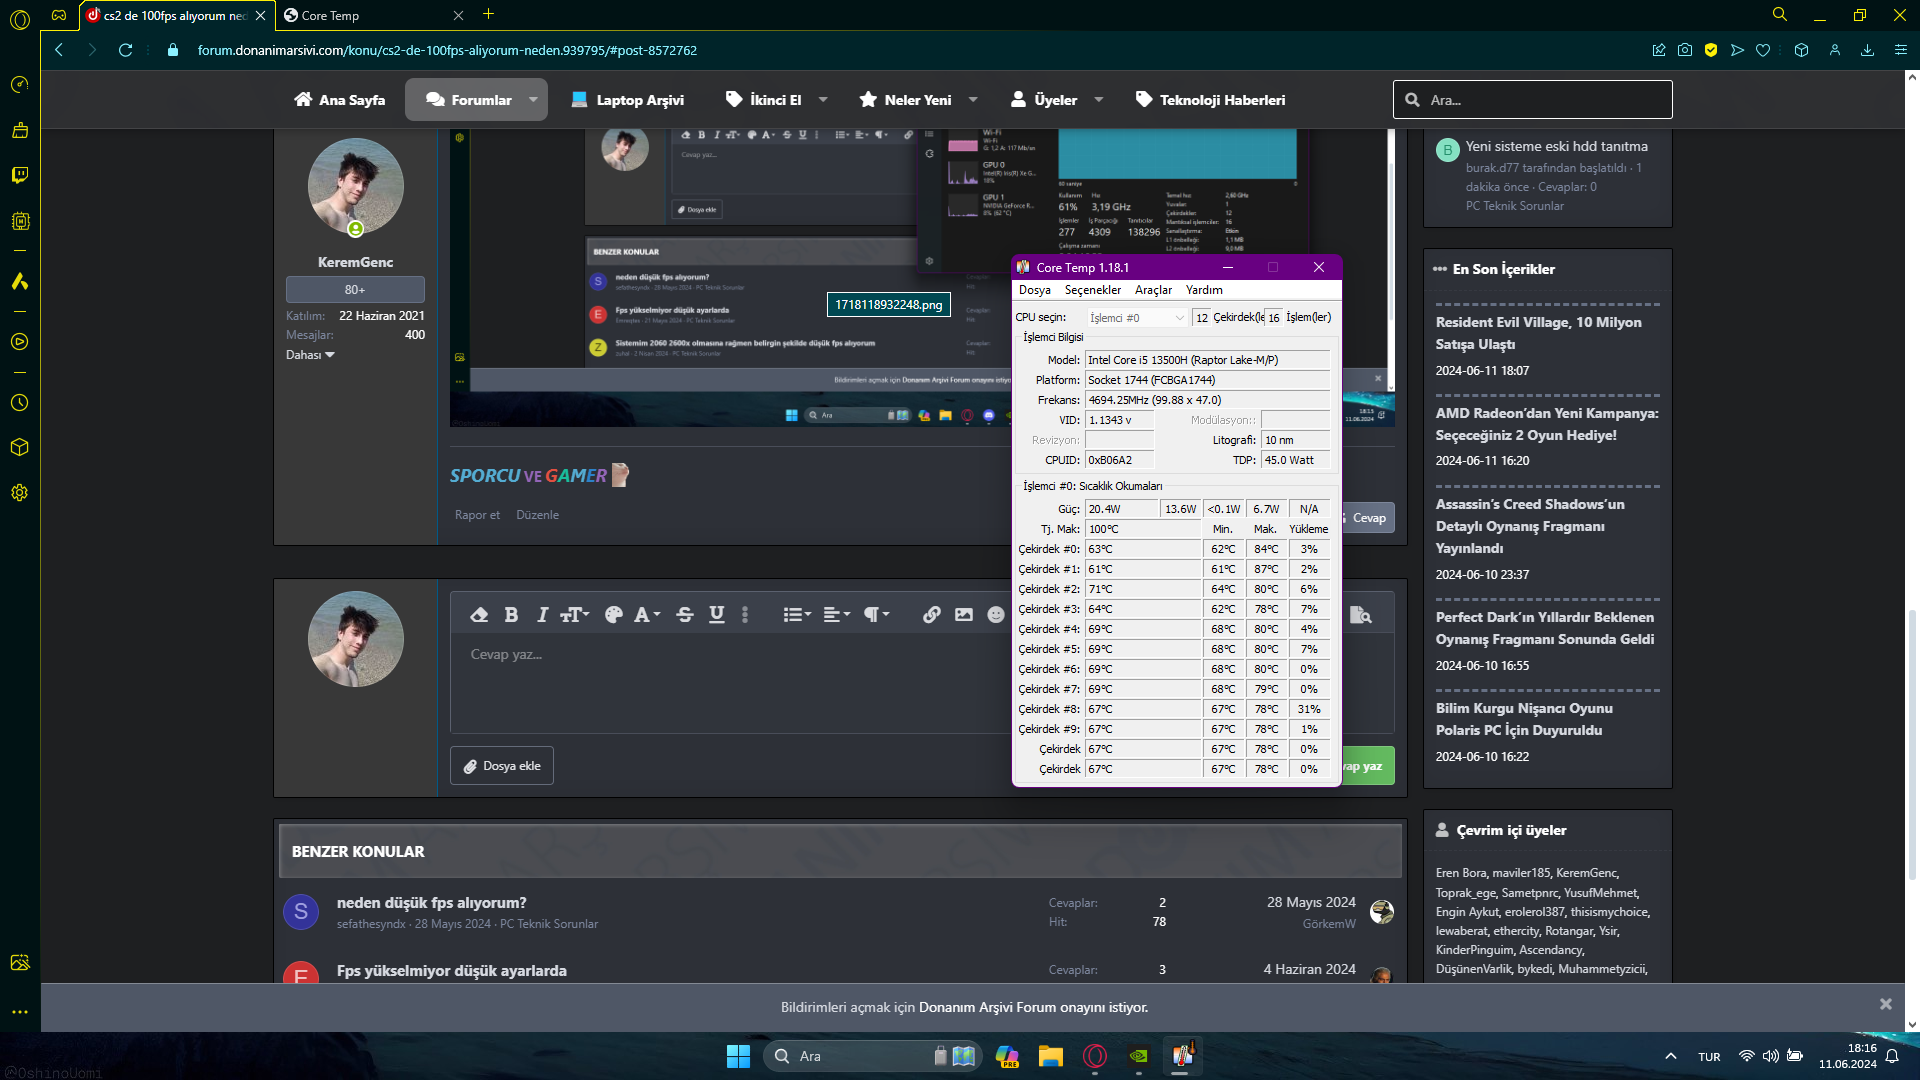The width and height of the screenshot is (1920, 1080).
Task: Expand Neler Yeni dropdown arrow
Action: (973, 100)
